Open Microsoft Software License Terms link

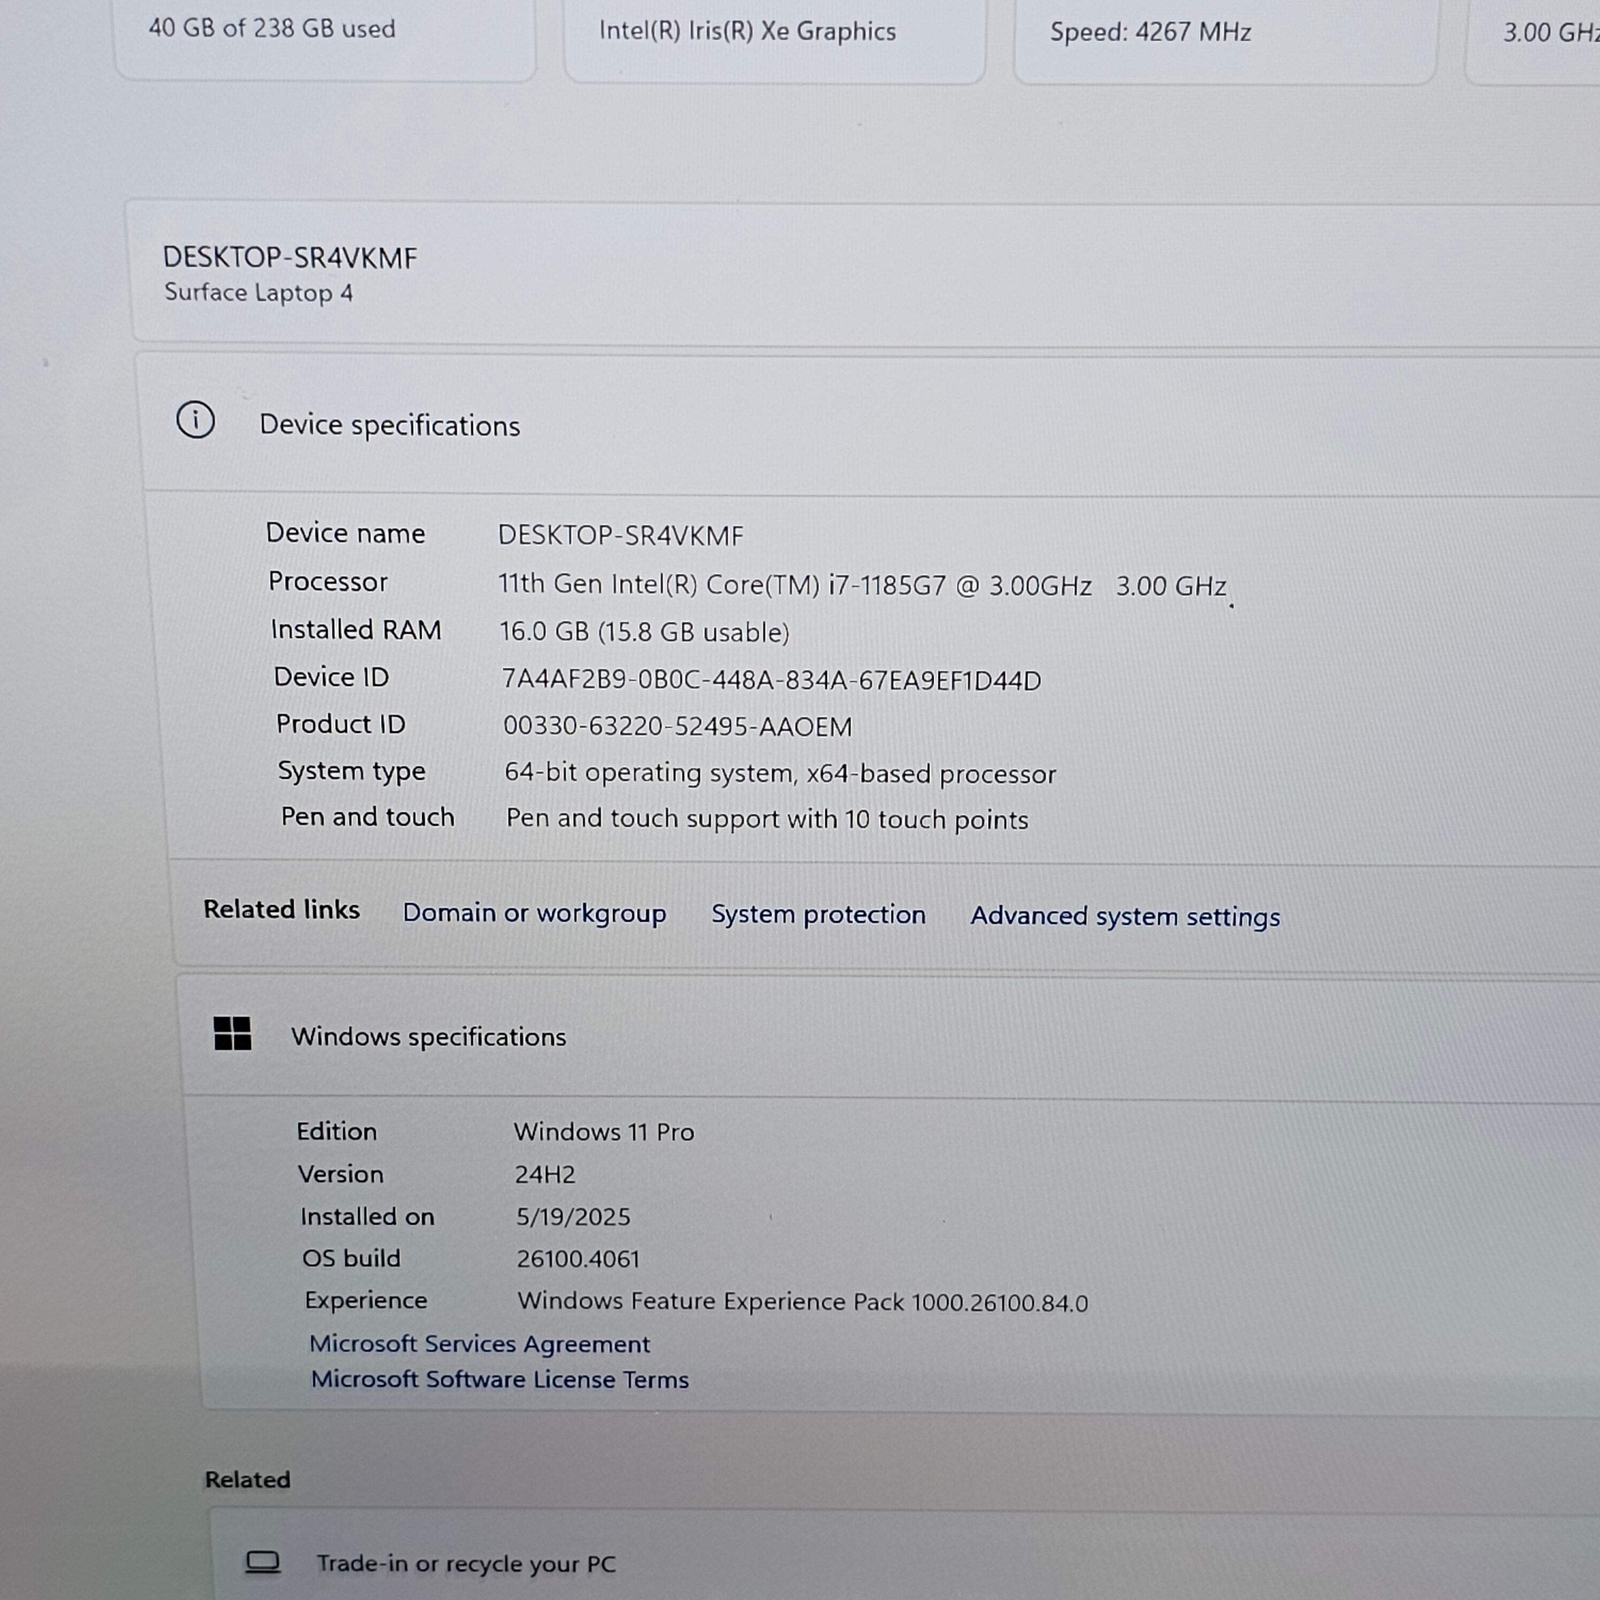499,1380
